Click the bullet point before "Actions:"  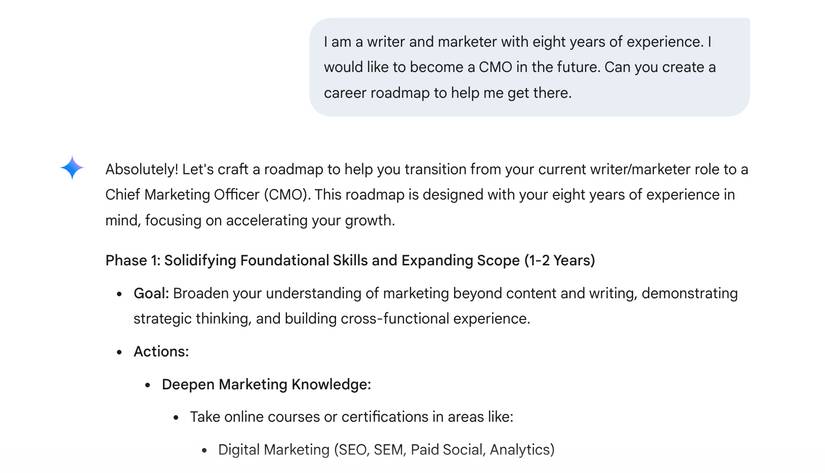120,352
